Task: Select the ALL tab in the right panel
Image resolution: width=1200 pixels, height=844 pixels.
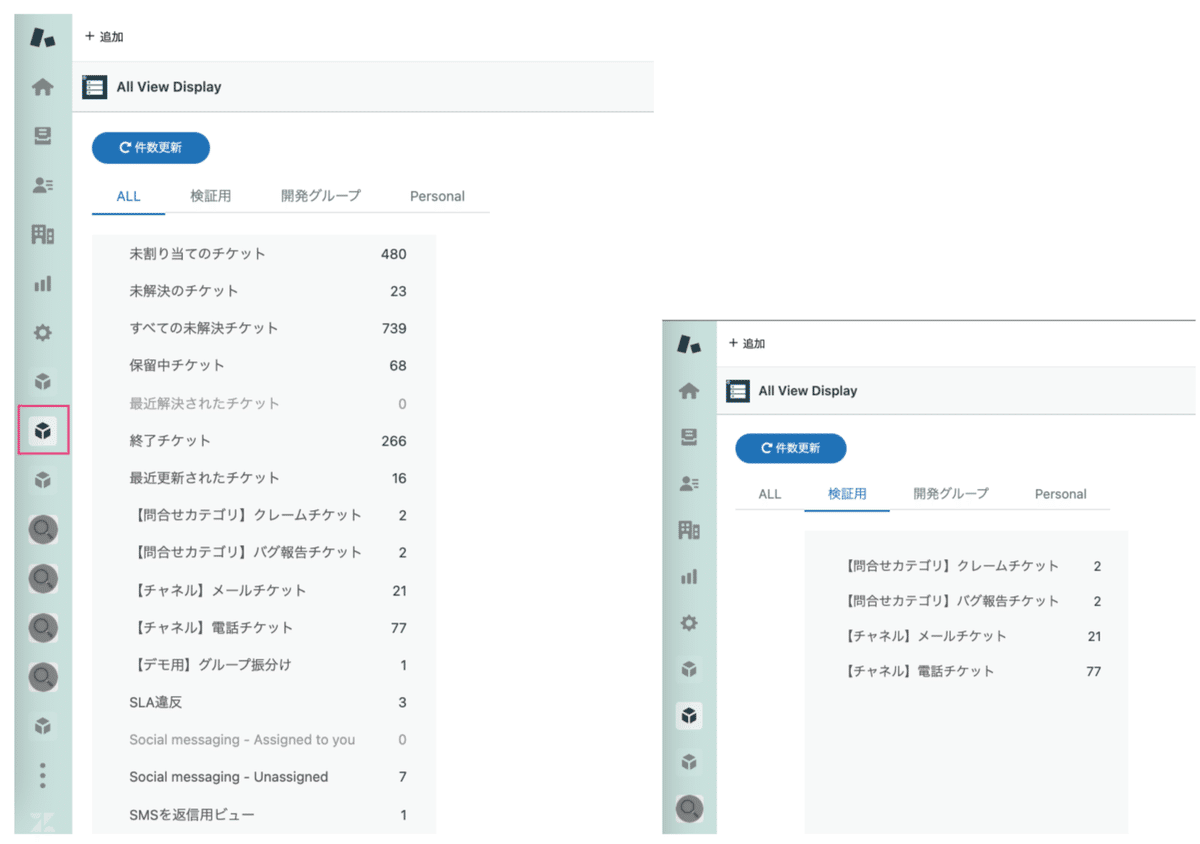Action: [x=769, y=493]
